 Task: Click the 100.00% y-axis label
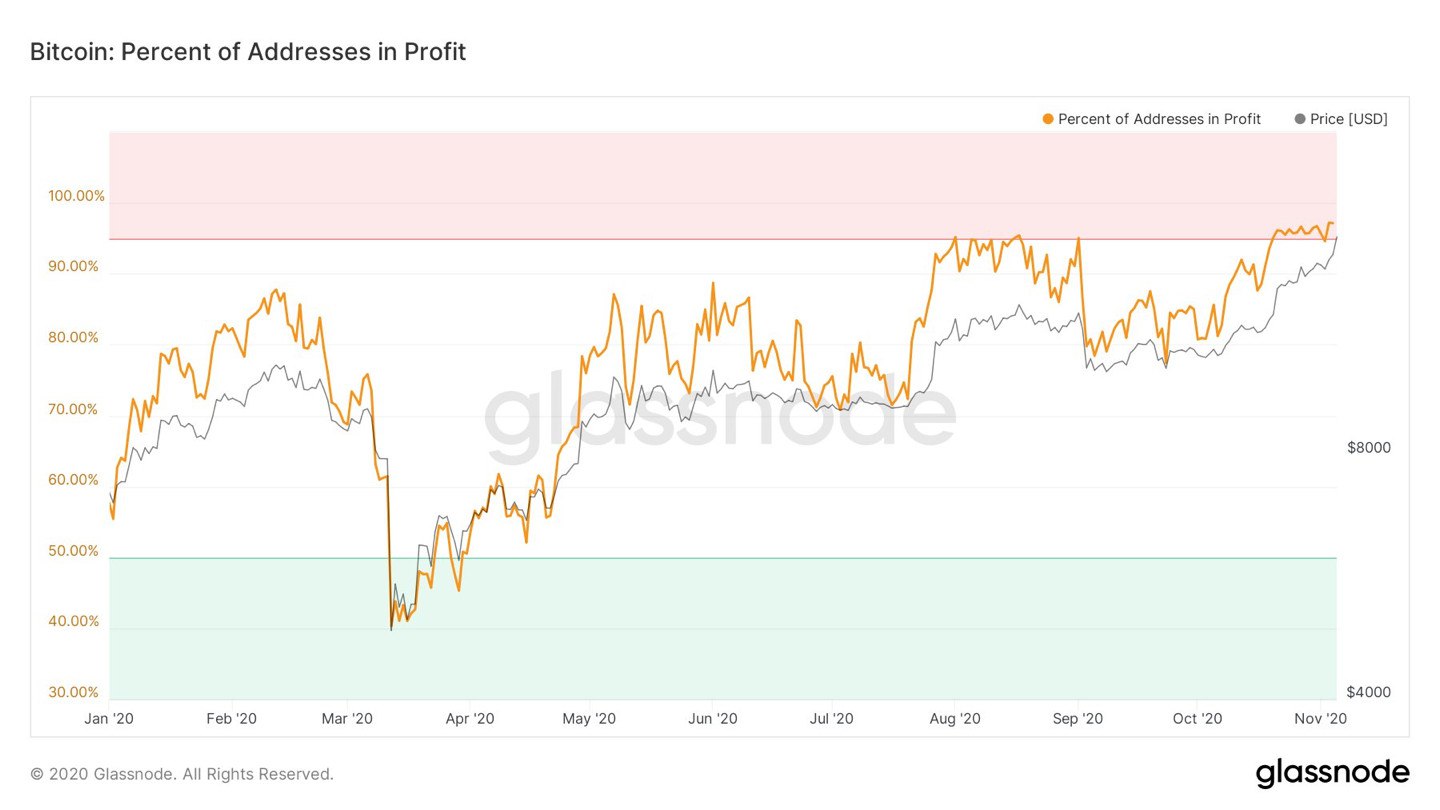pyautogui.click(x=76, y=196)
